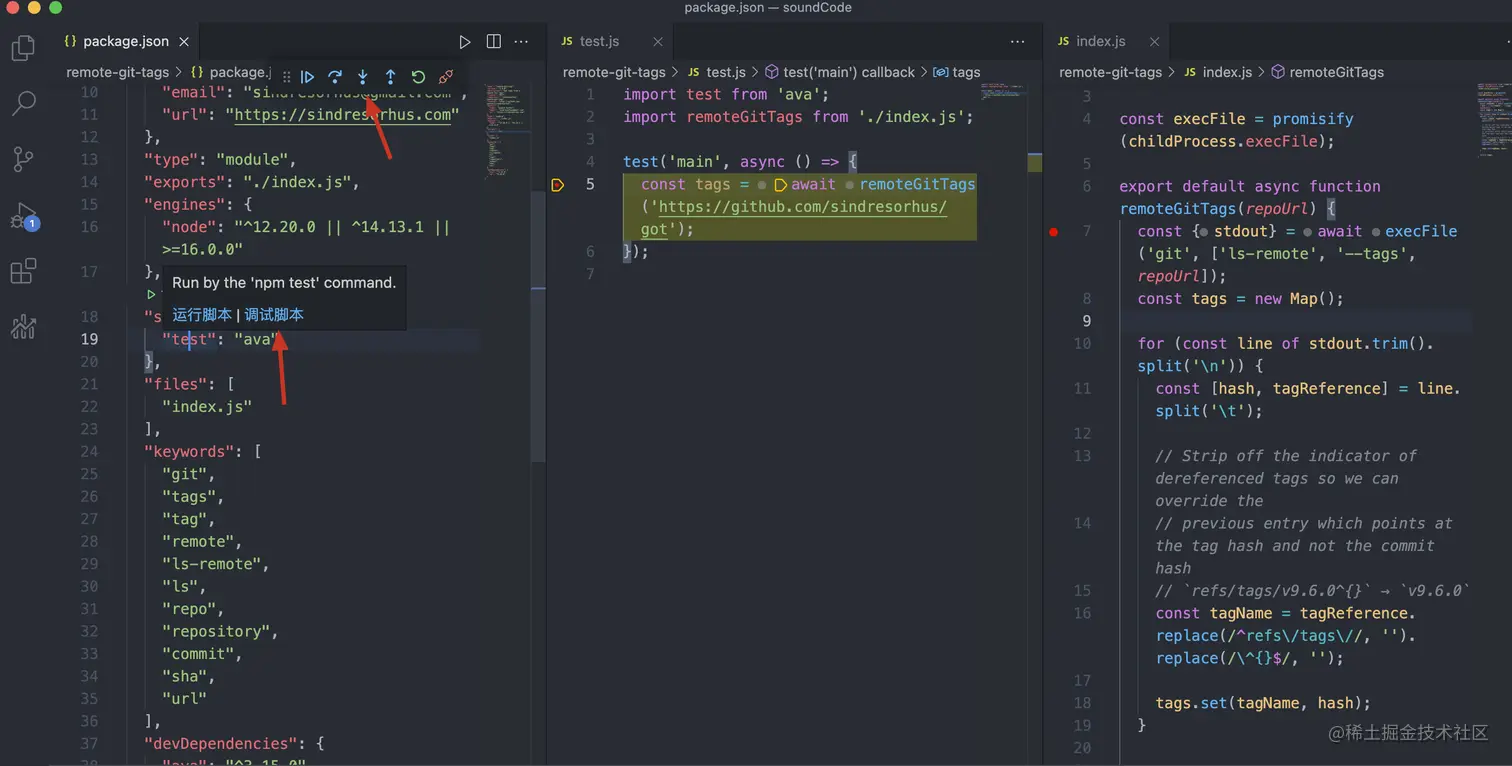Click the "exports": "./index.js" line
Image resolution: width=1512 pixels, height=766 pixels.
point(251,182)
